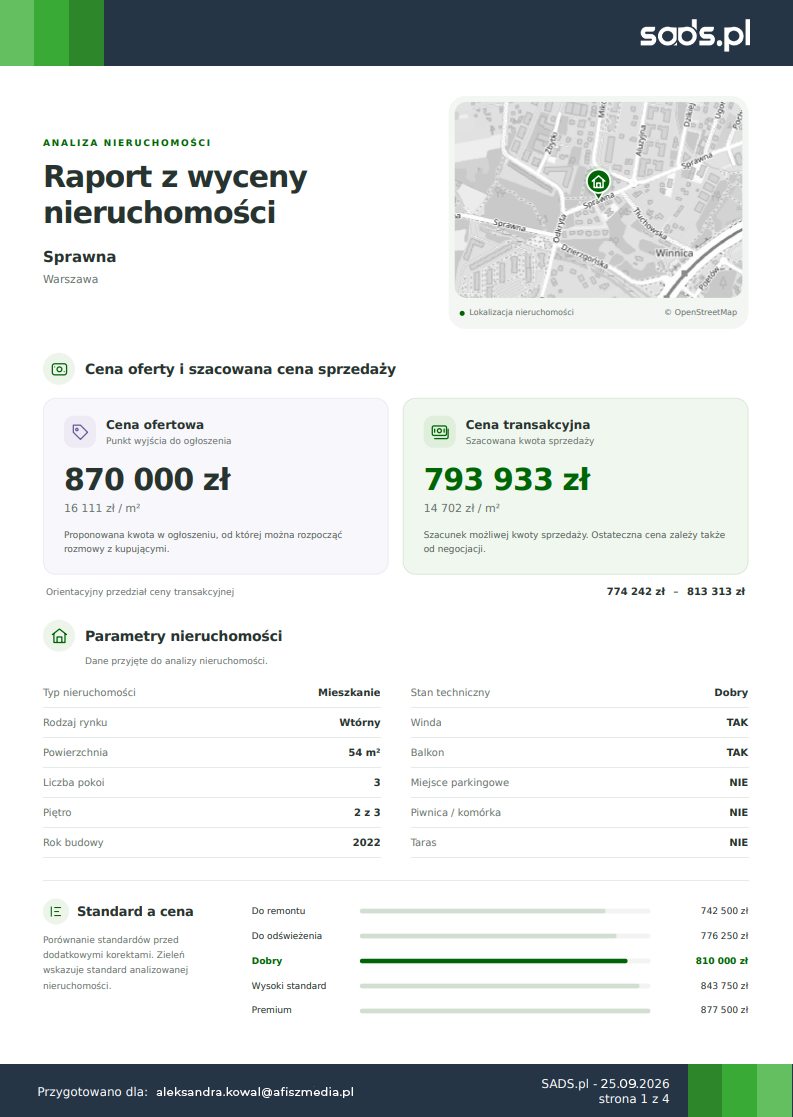Click the email aleksandra.kowal@afiszmedia.pl in footer
This screenshot has height=1117, width=793.
coord(255,1092)
